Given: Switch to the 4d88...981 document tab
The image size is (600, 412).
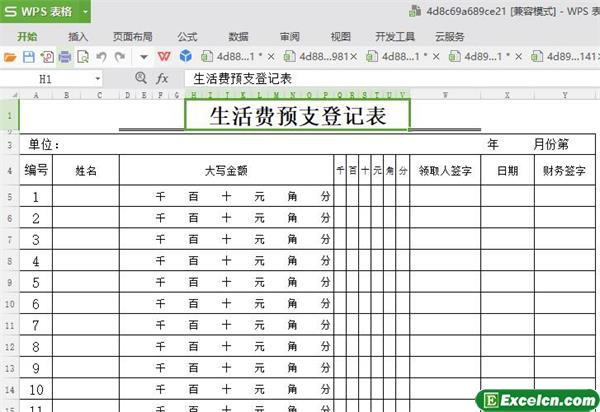Looking at the screenshot, I should [x=315, y=57].
